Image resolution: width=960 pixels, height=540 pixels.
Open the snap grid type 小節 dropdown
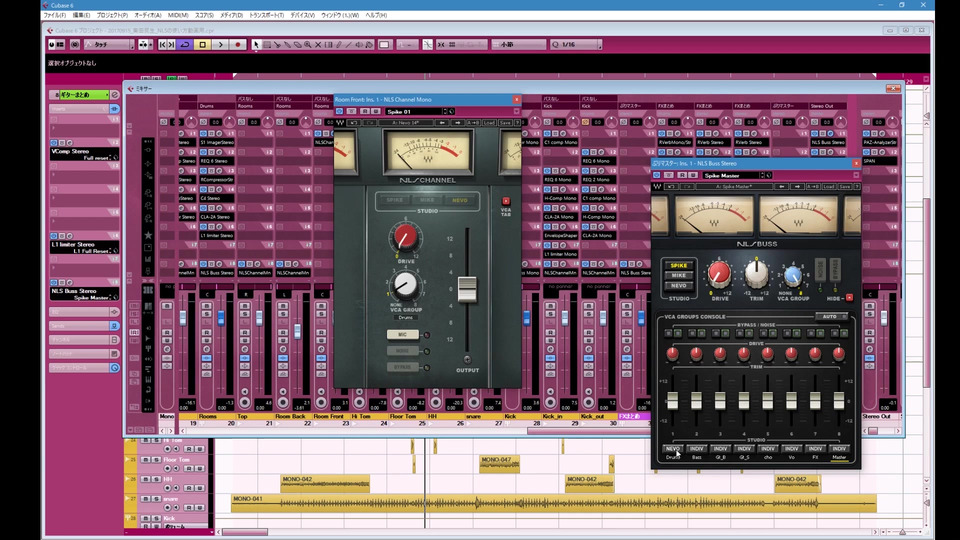(x=519, y=45)
